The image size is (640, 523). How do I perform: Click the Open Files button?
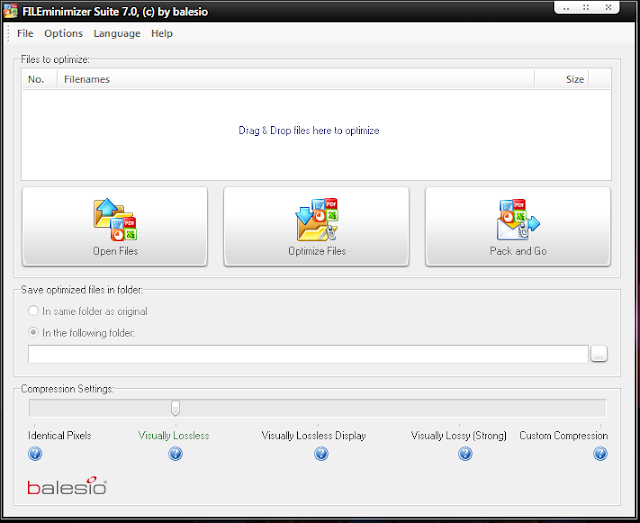point(115,227)
